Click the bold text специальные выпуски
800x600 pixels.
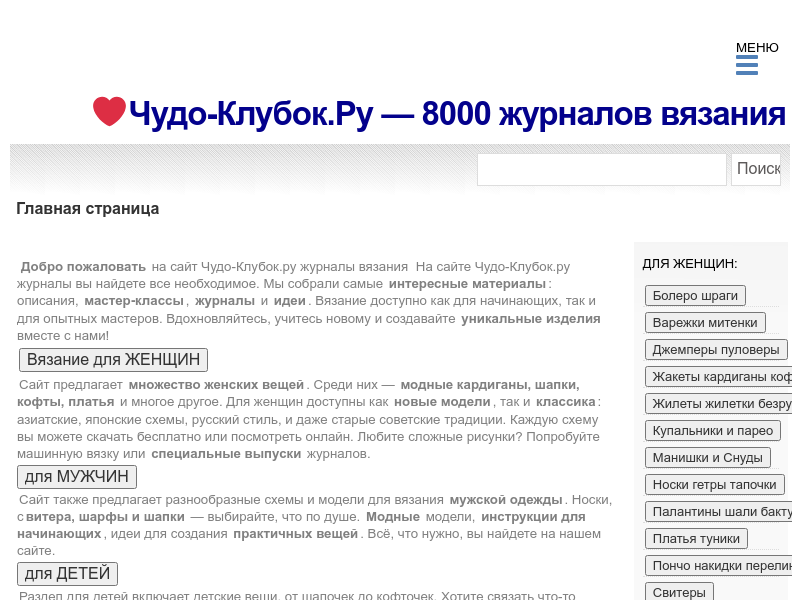click(x=226, y=454)
